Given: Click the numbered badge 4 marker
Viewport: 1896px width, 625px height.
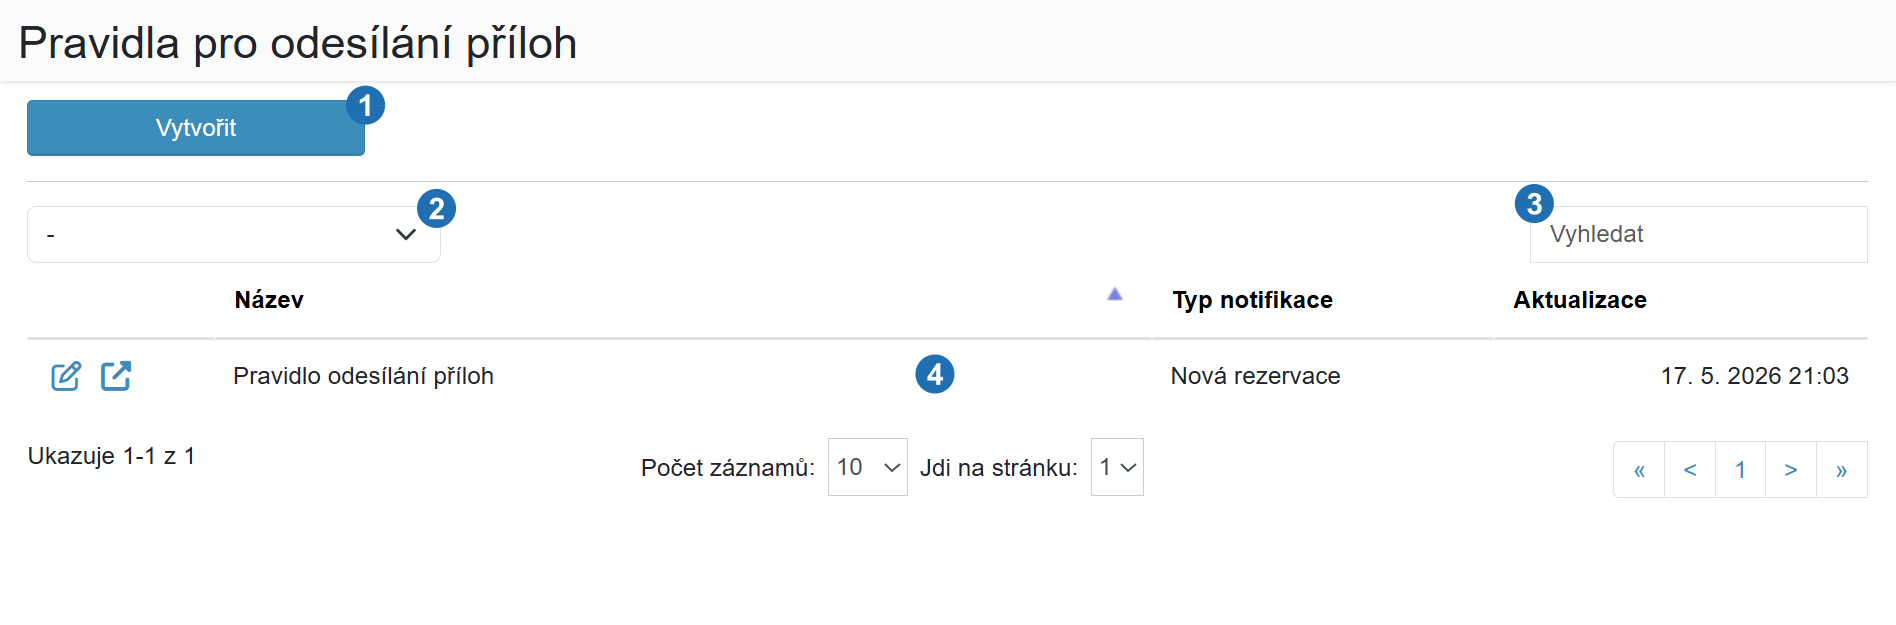Looking at the screenshot, I should point(935,374).
